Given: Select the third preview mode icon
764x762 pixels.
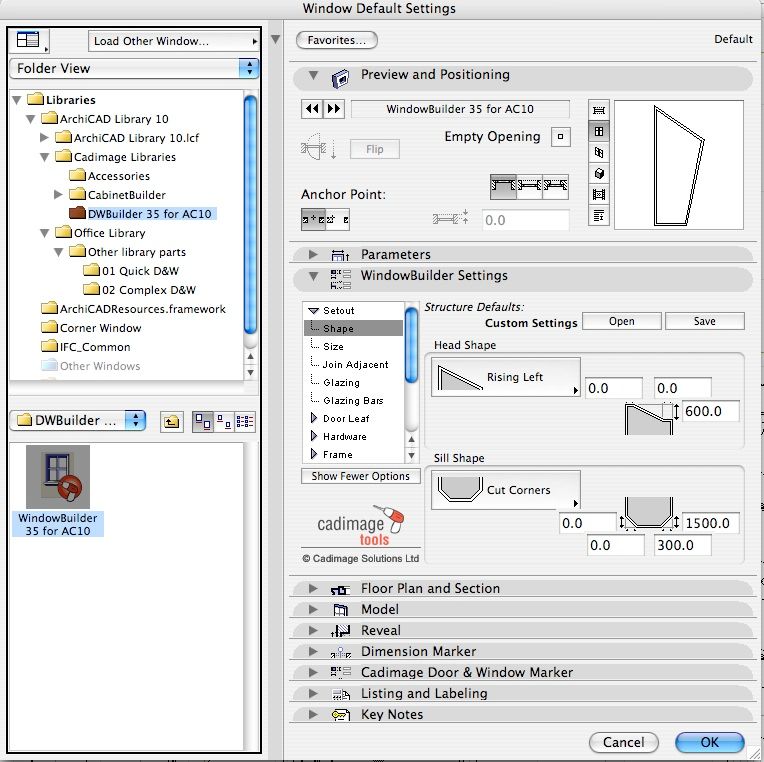Looking at the screenshot, I should [599, 152].
